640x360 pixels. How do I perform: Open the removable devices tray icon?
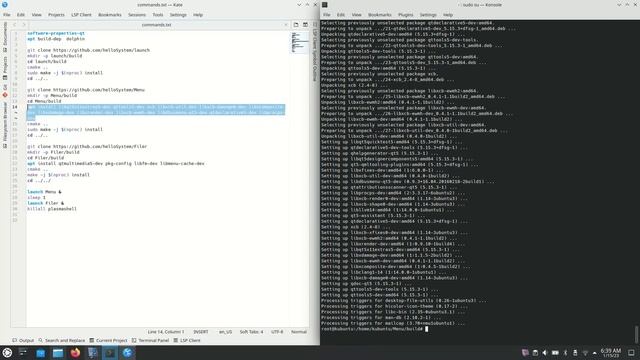[575, 353]
